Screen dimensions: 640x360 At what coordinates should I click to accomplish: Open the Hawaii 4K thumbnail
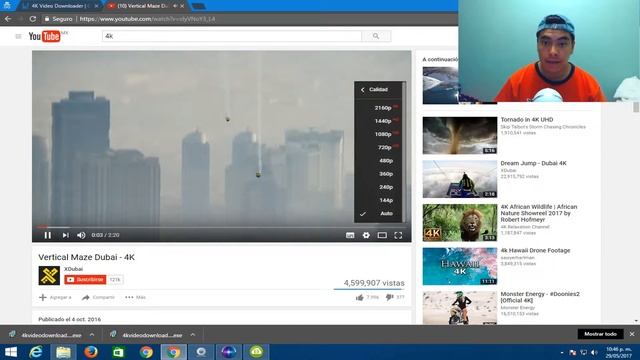coord(460,266)
